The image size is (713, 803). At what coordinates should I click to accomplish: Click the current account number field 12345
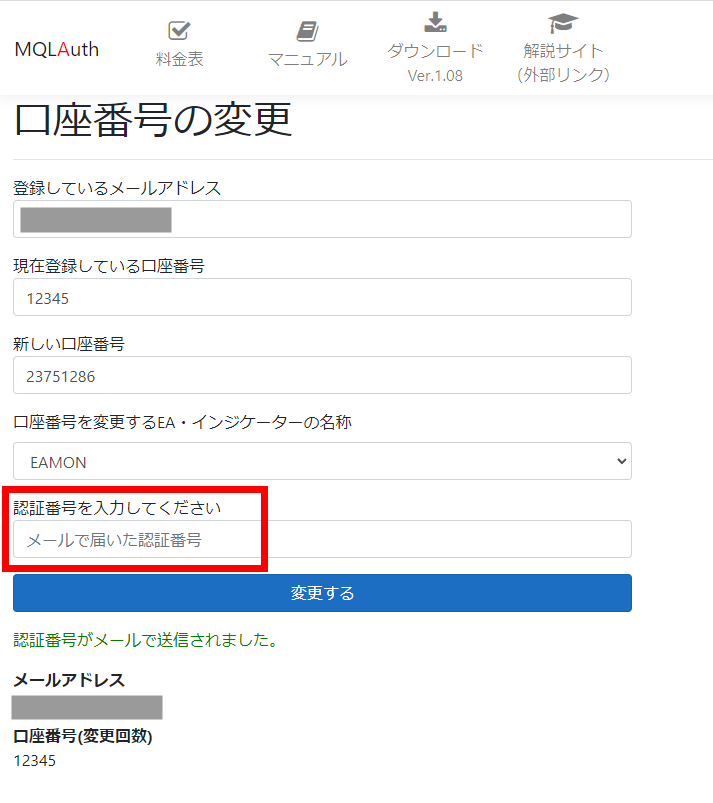322,297
